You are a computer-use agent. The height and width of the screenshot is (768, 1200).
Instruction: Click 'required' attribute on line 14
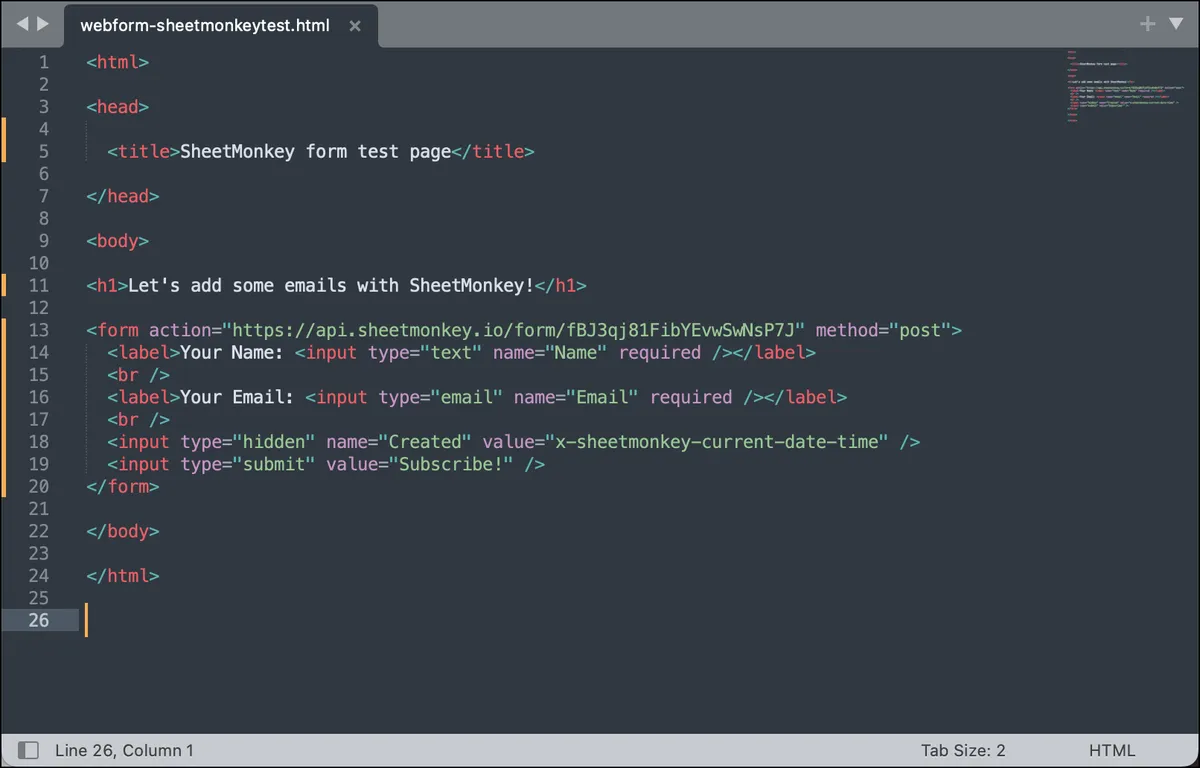tap(659, 353)
